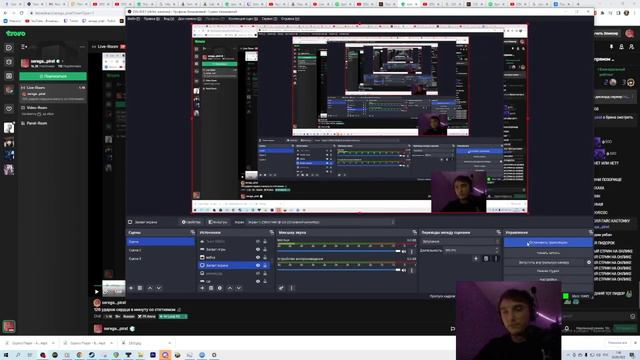Move scene up arrow in OBS Scenes panel
The width and height of the screenshot is (640, 360).
click(150, 288)
